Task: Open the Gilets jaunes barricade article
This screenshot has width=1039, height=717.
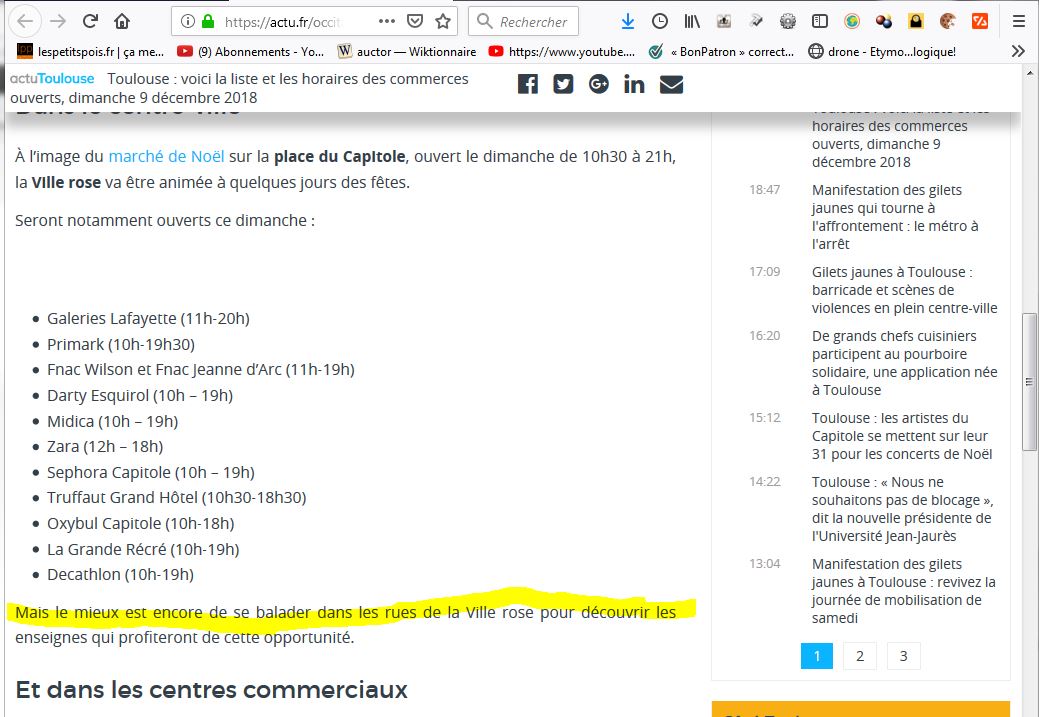Action: (x=904, y=290)
